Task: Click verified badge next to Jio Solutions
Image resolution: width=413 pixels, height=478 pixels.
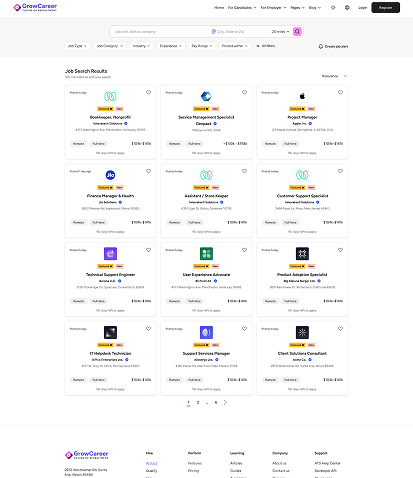Action: point(120,202)
